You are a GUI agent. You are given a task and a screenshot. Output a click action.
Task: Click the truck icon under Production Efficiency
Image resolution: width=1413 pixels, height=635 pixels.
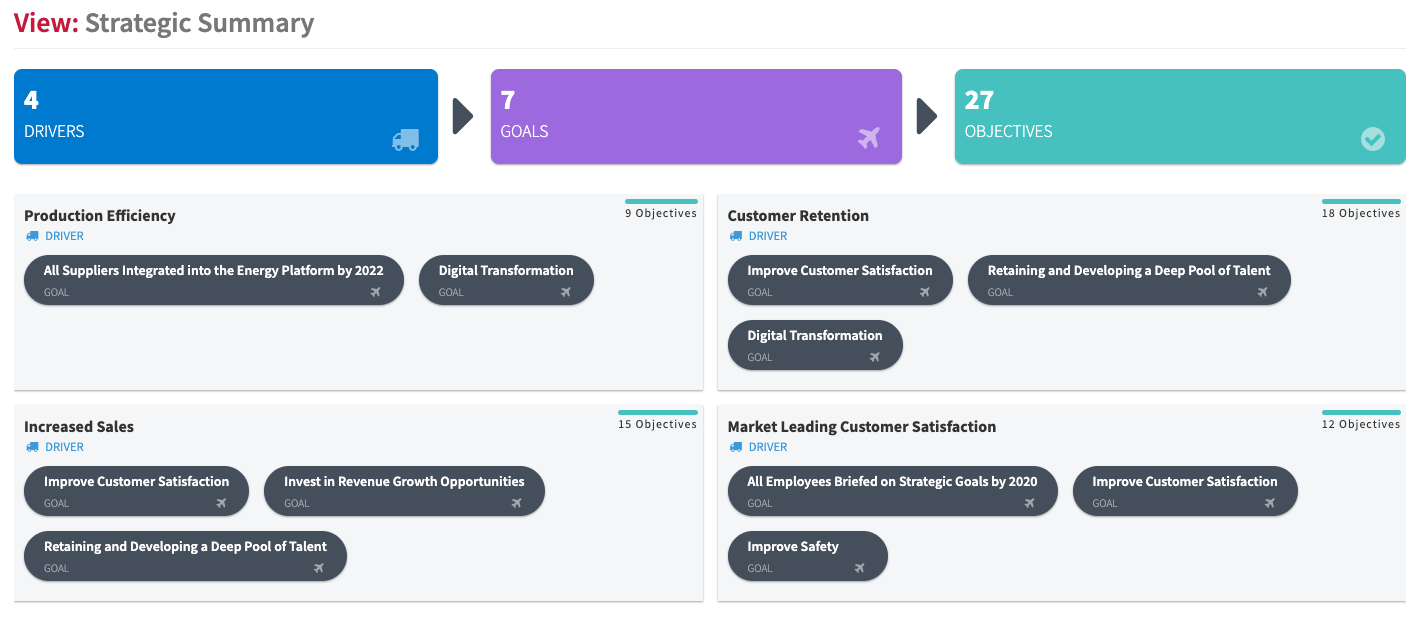[x=32, y=236]
